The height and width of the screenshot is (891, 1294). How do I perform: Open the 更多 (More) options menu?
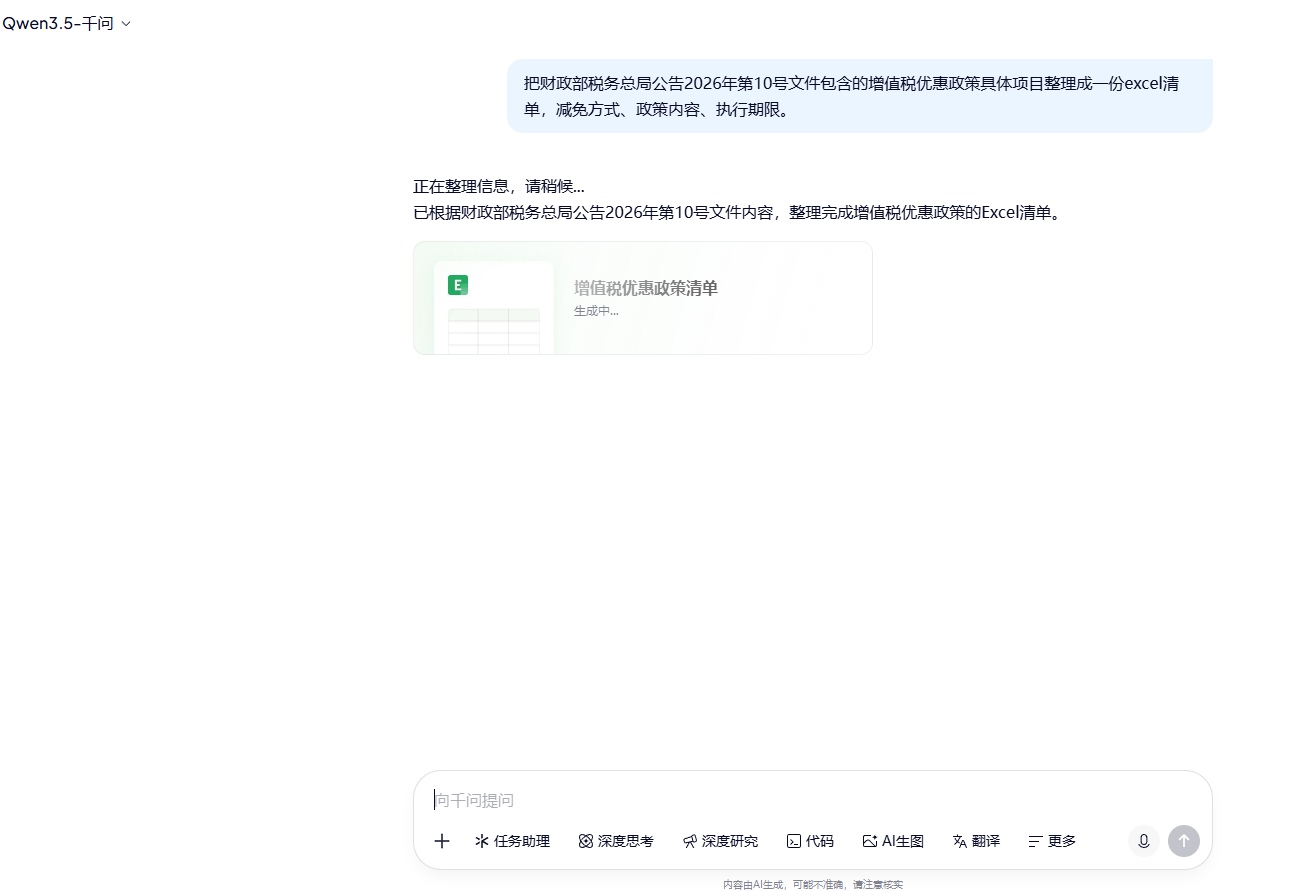tap(1050, 841)
